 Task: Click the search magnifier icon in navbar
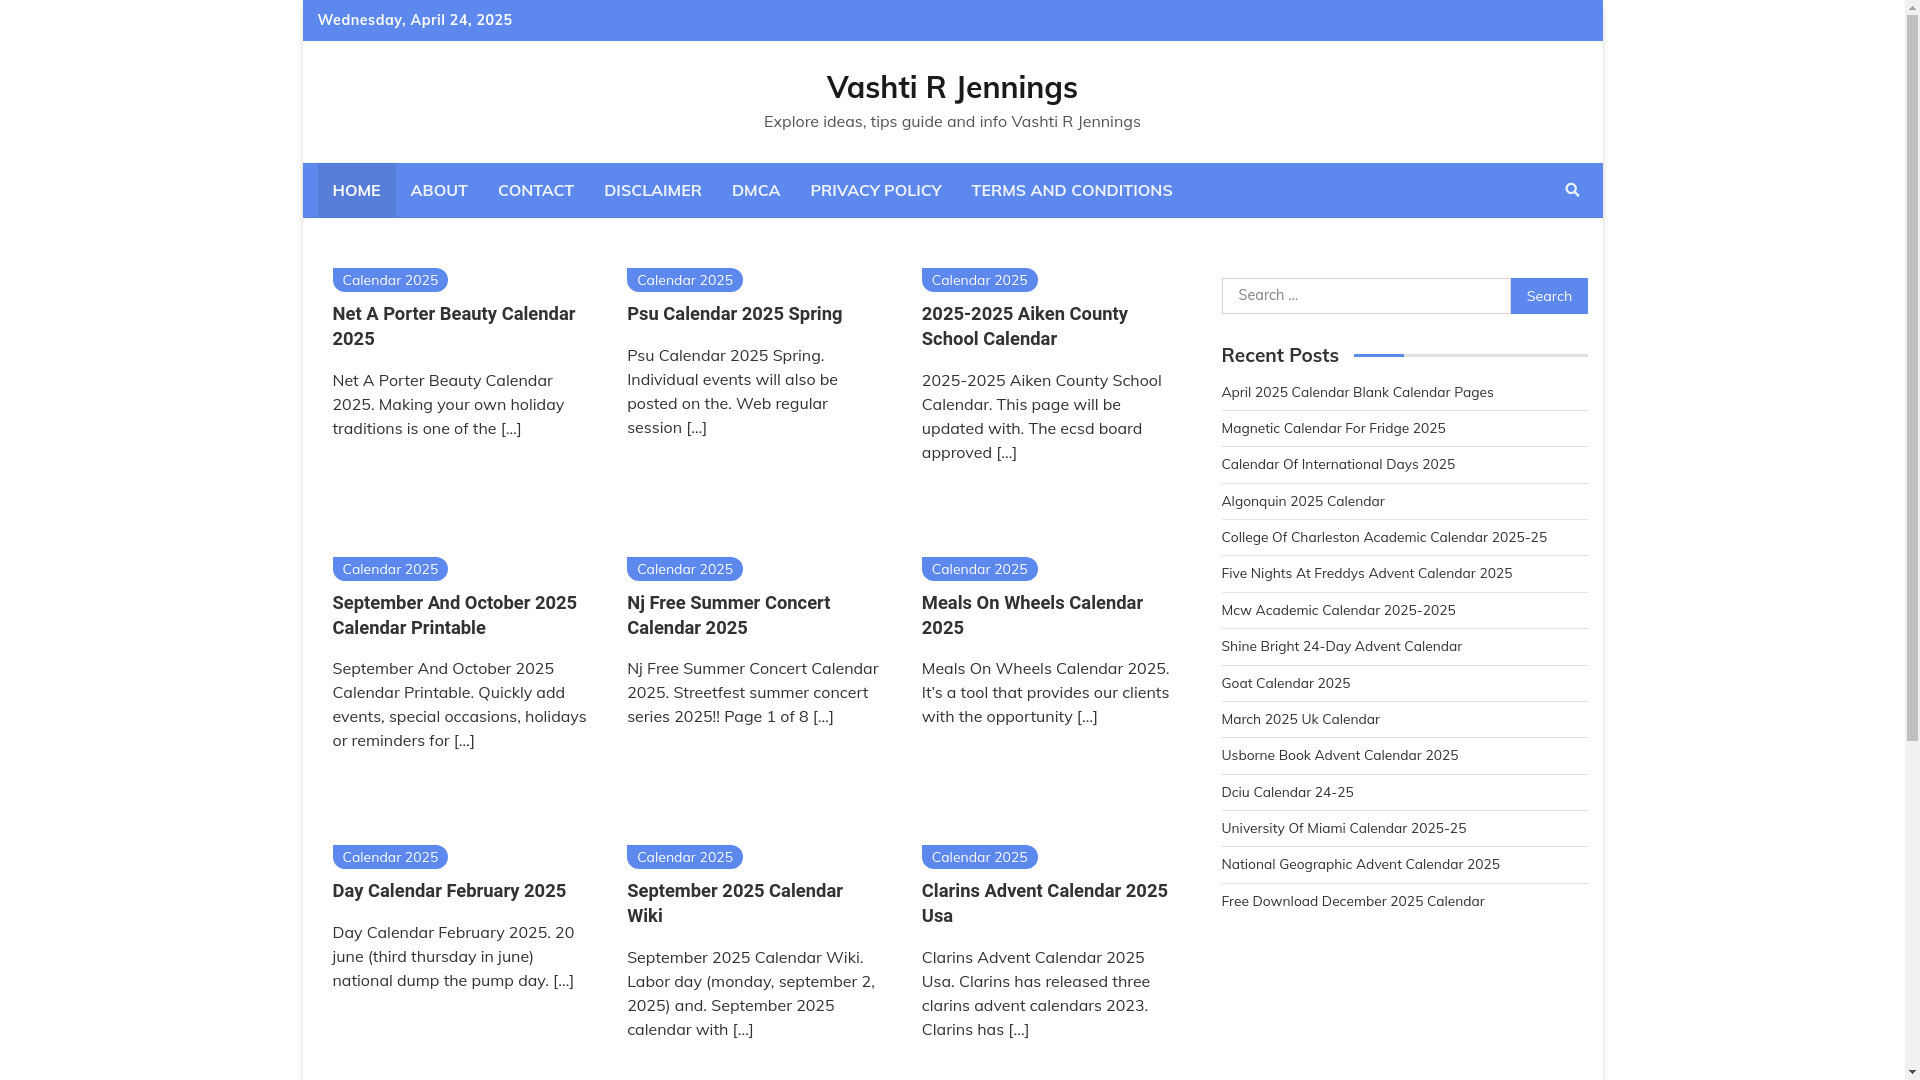[1572, 190]
